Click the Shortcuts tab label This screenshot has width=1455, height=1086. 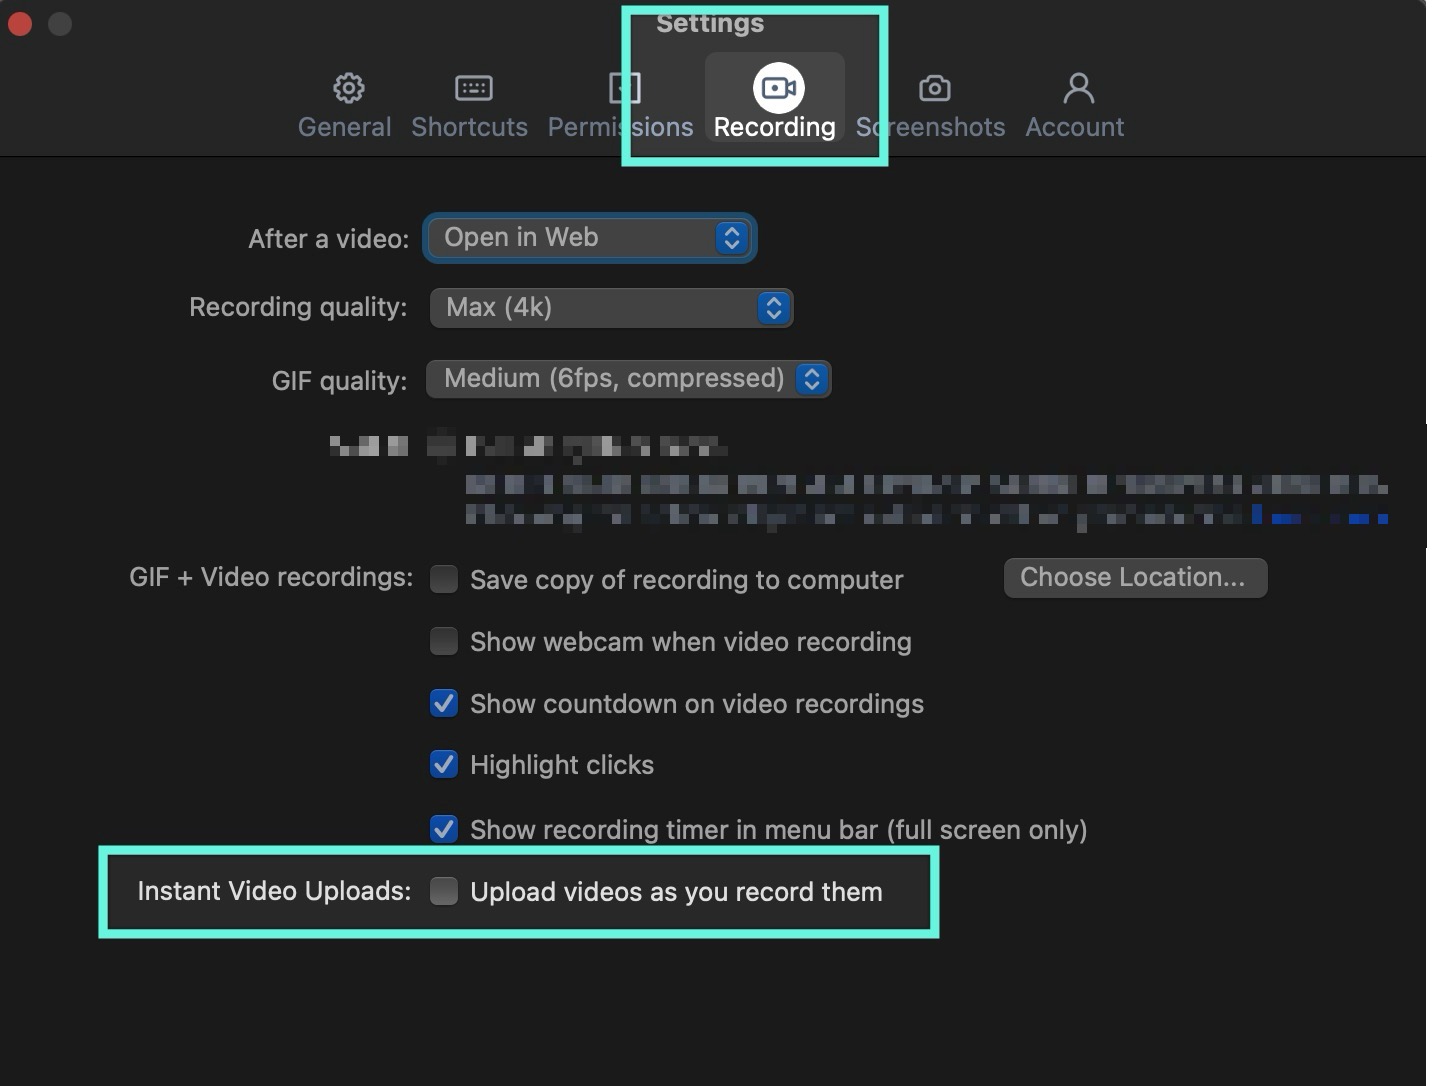click(x=469, y=127)
